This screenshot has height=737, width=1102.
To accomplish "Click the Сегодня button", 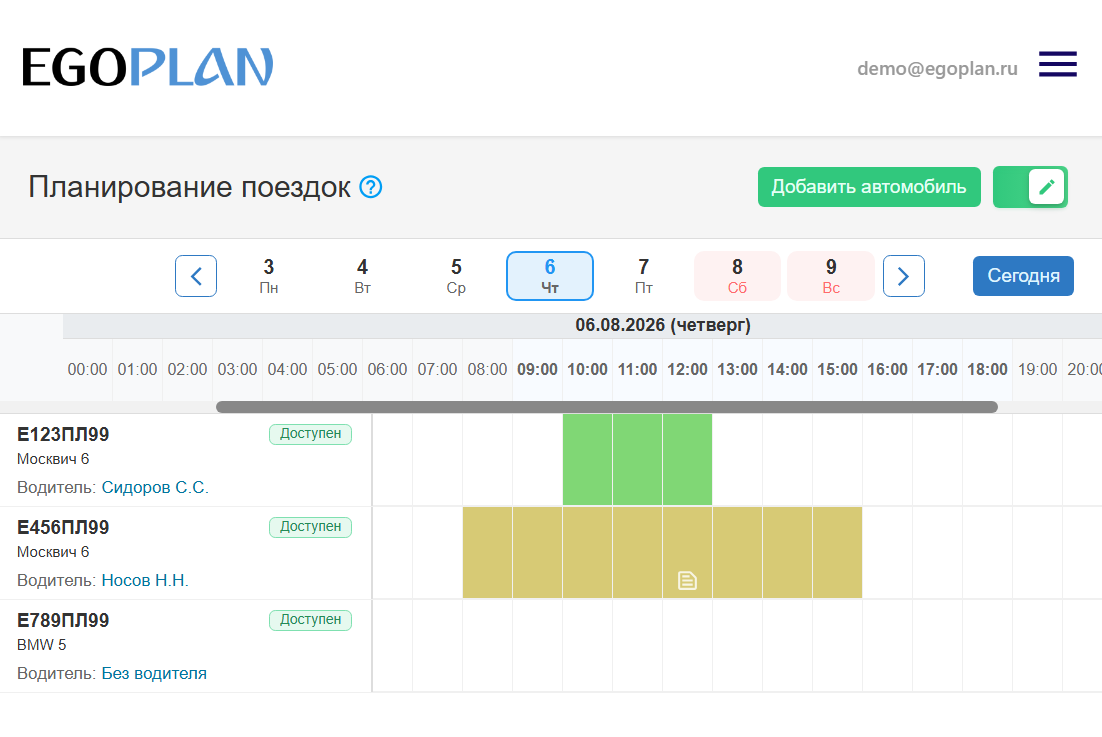I will [1023, 276].
